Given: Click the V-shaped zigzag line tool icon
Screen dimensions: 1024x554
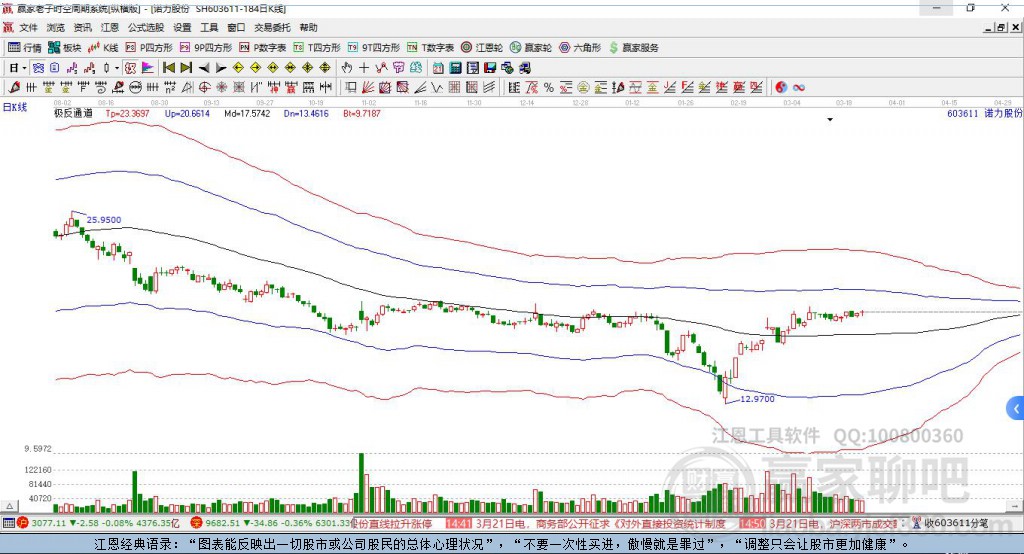Looking at the screenshot, I should coord(436,87).
